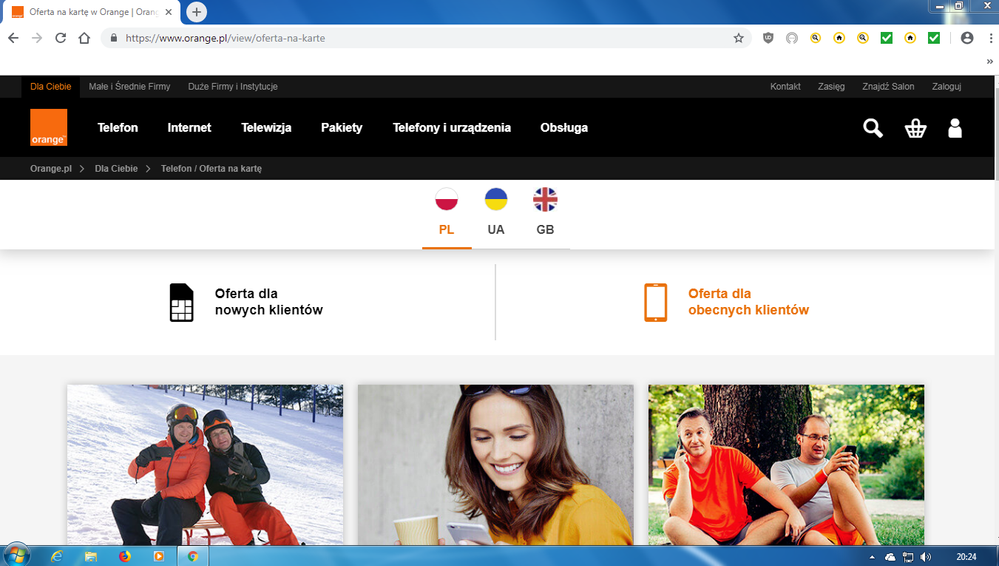
Task: Click the Znajdź Salon link
Action: click(888, 87)
